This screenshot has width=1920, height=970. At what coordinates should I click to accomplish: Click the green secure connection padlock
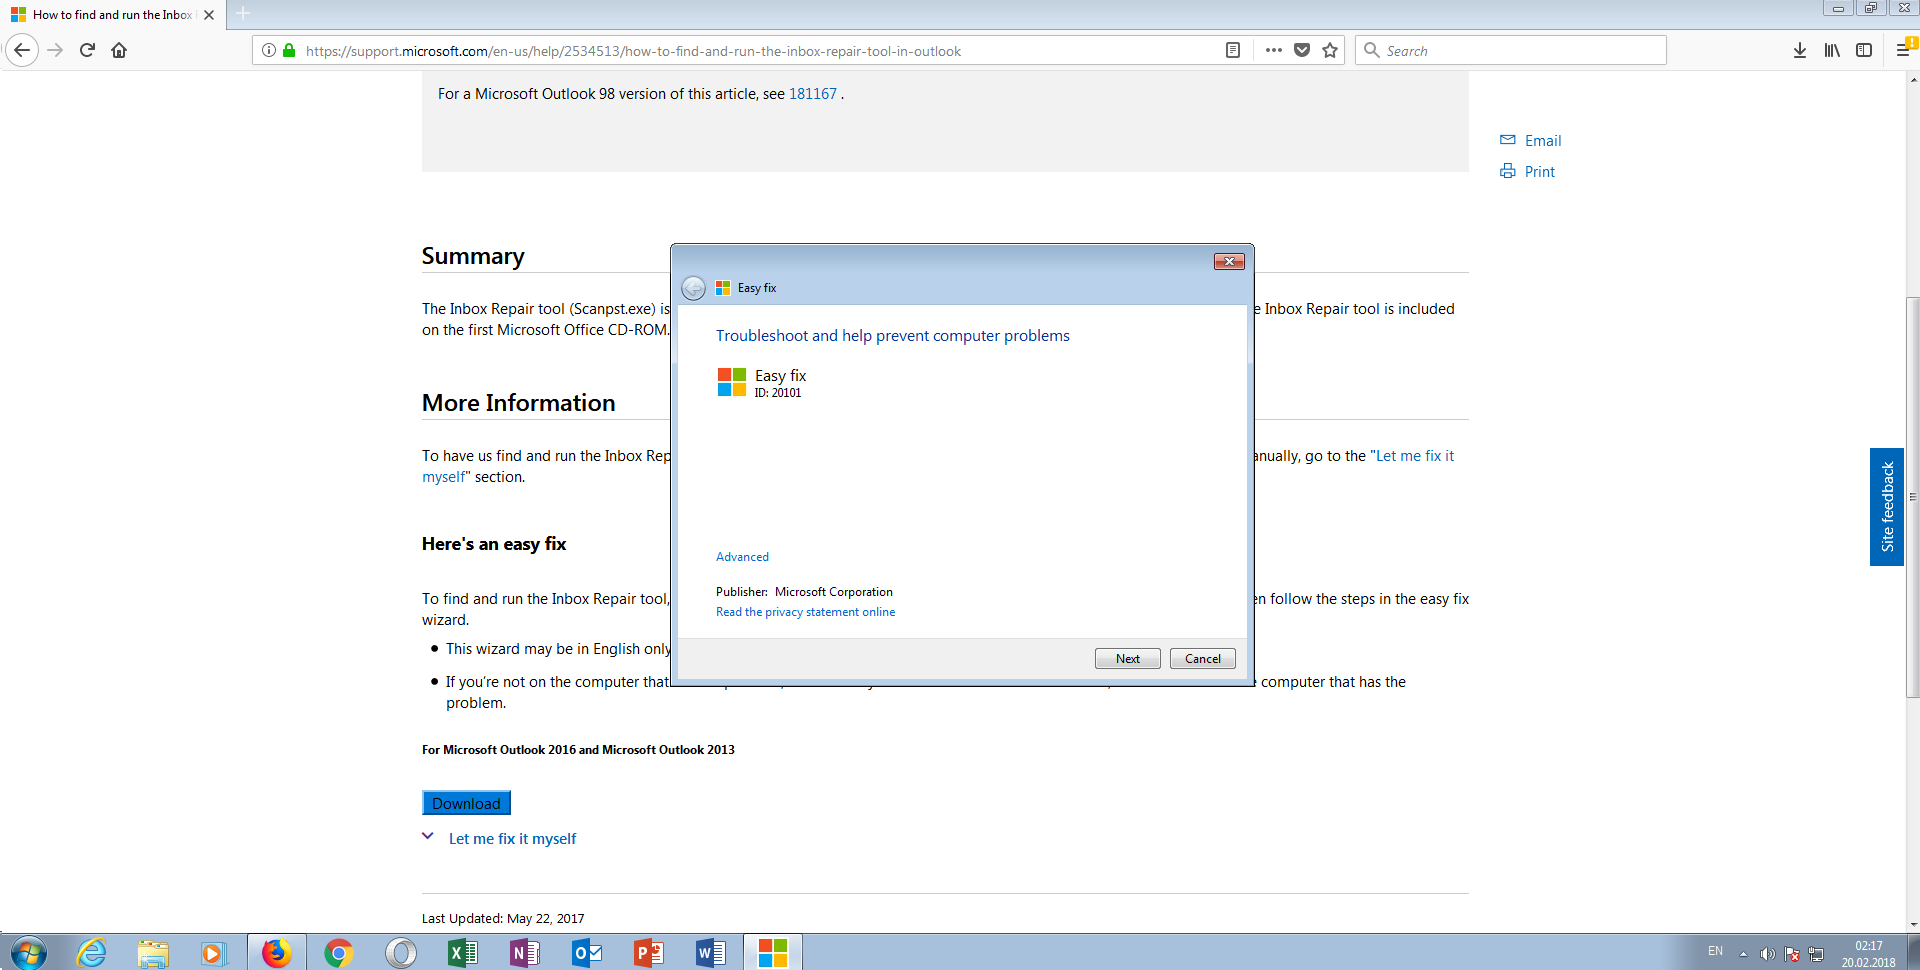(289, 50)
